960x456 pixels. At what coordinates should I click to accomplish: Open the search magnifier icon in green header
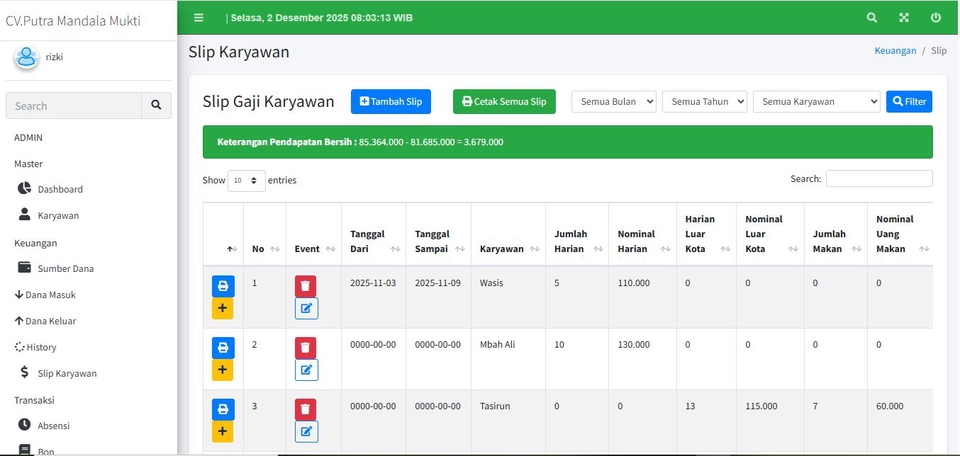click(x=872, y=18)
